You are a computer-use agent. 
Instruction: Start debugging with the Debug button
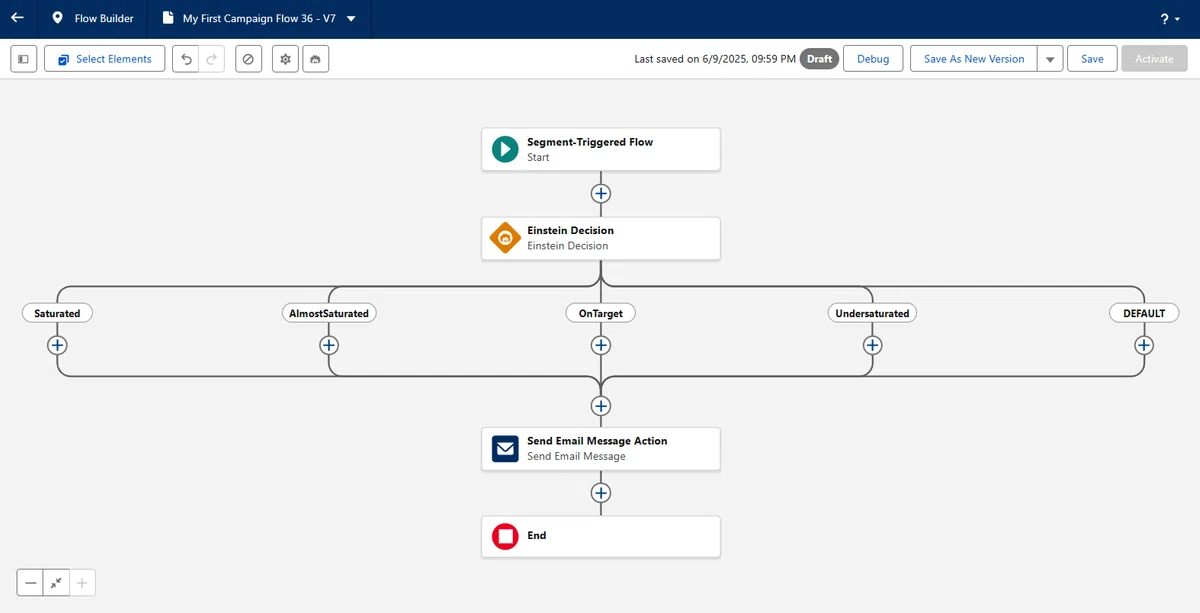(x=873, y=59)
